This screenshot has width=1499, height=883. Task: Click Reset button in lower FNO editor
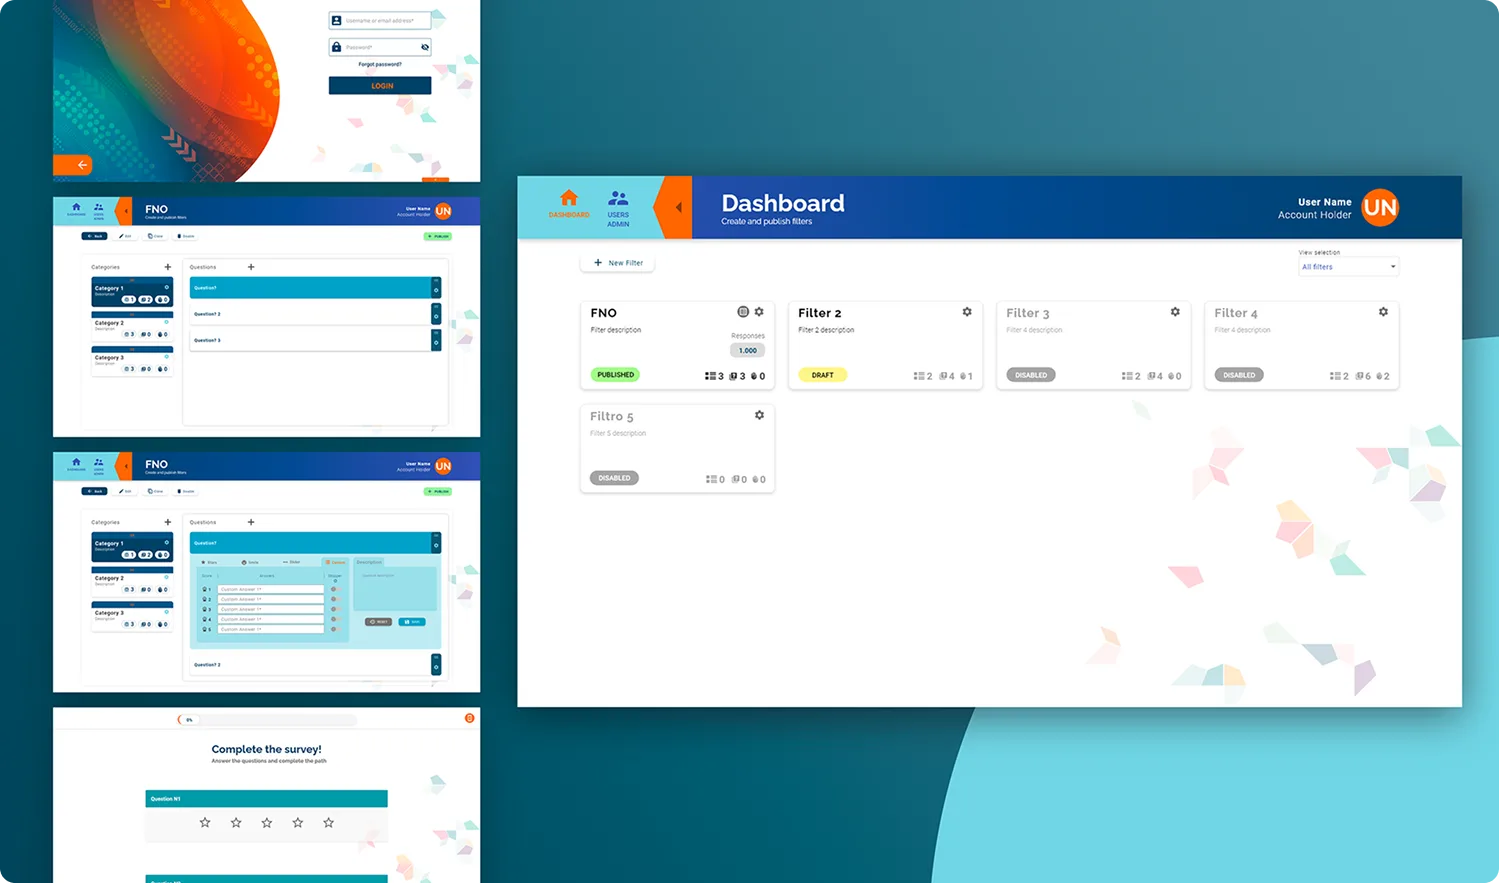click(x=378, y=622)
